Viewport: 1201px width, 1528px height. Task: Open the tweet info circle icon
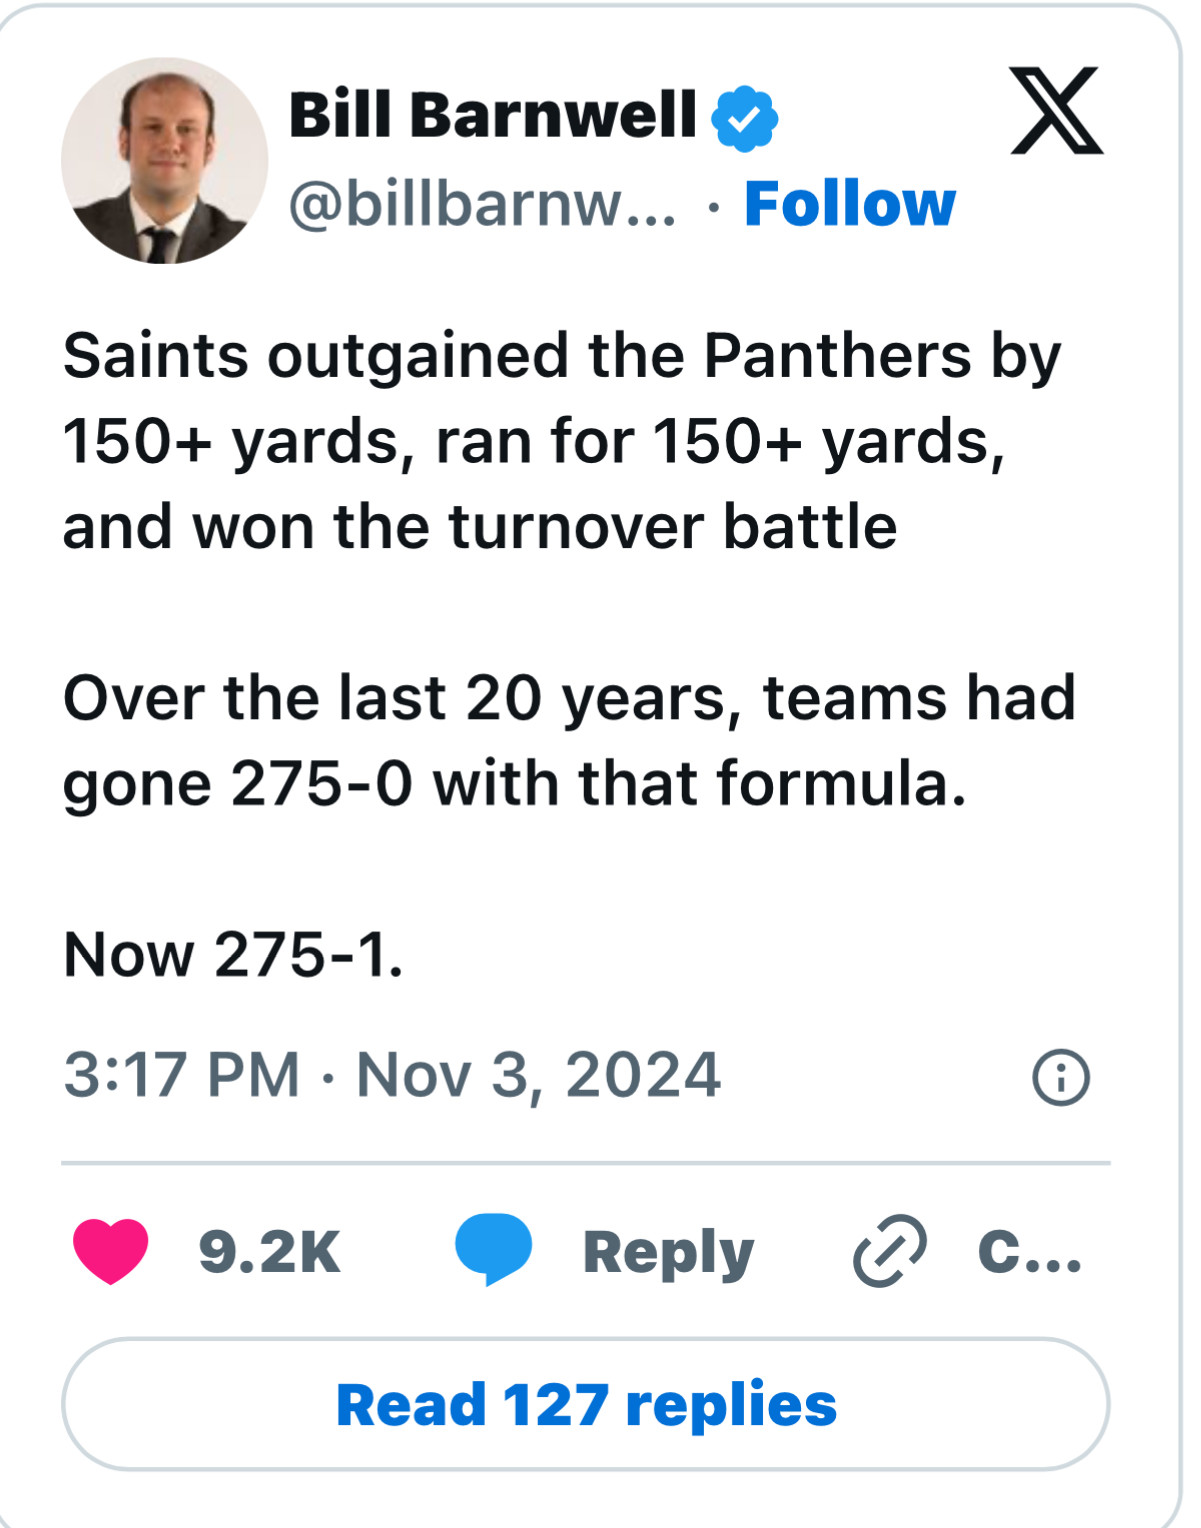pos(1060,1077)
